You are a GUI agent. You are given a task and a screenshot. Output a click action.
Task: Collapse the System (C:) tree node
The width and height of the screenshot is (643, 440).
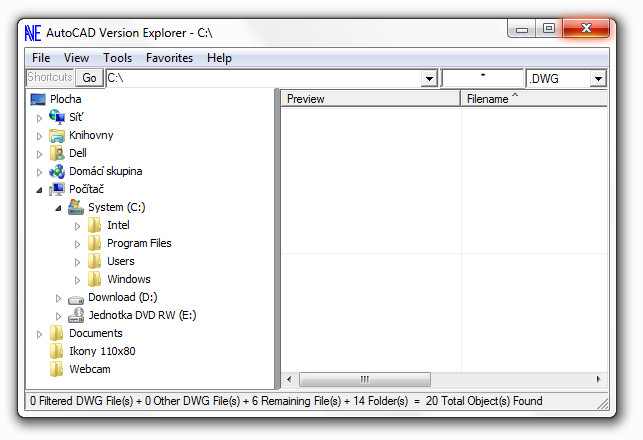[58, 208]
